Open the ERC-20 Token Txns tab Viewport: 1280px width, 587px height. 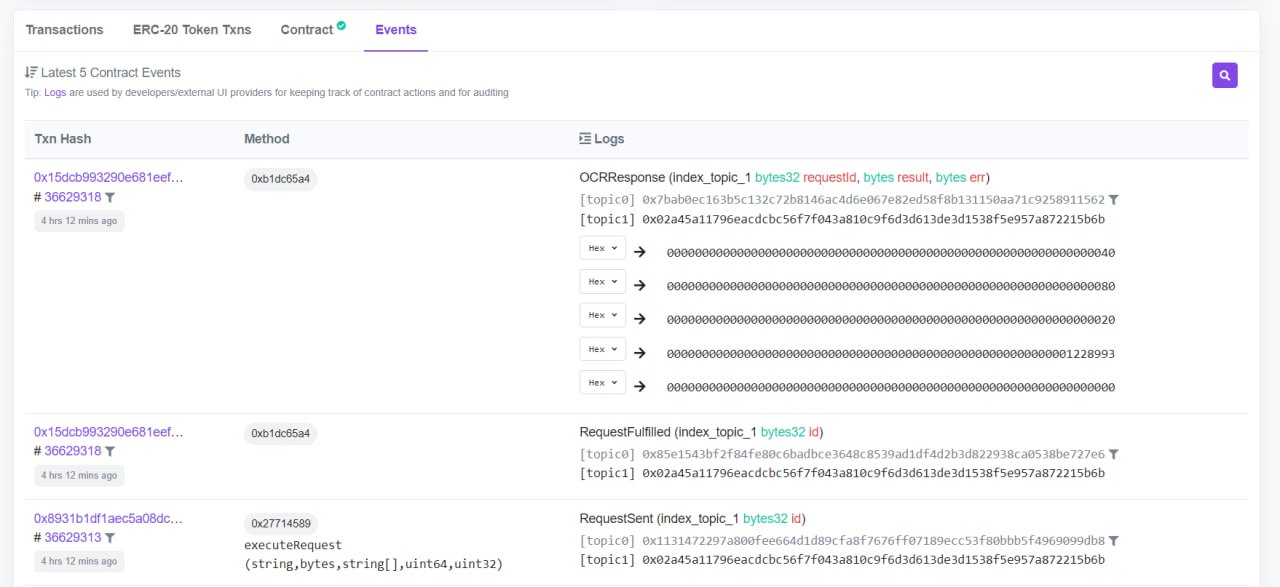coord(192,30)
